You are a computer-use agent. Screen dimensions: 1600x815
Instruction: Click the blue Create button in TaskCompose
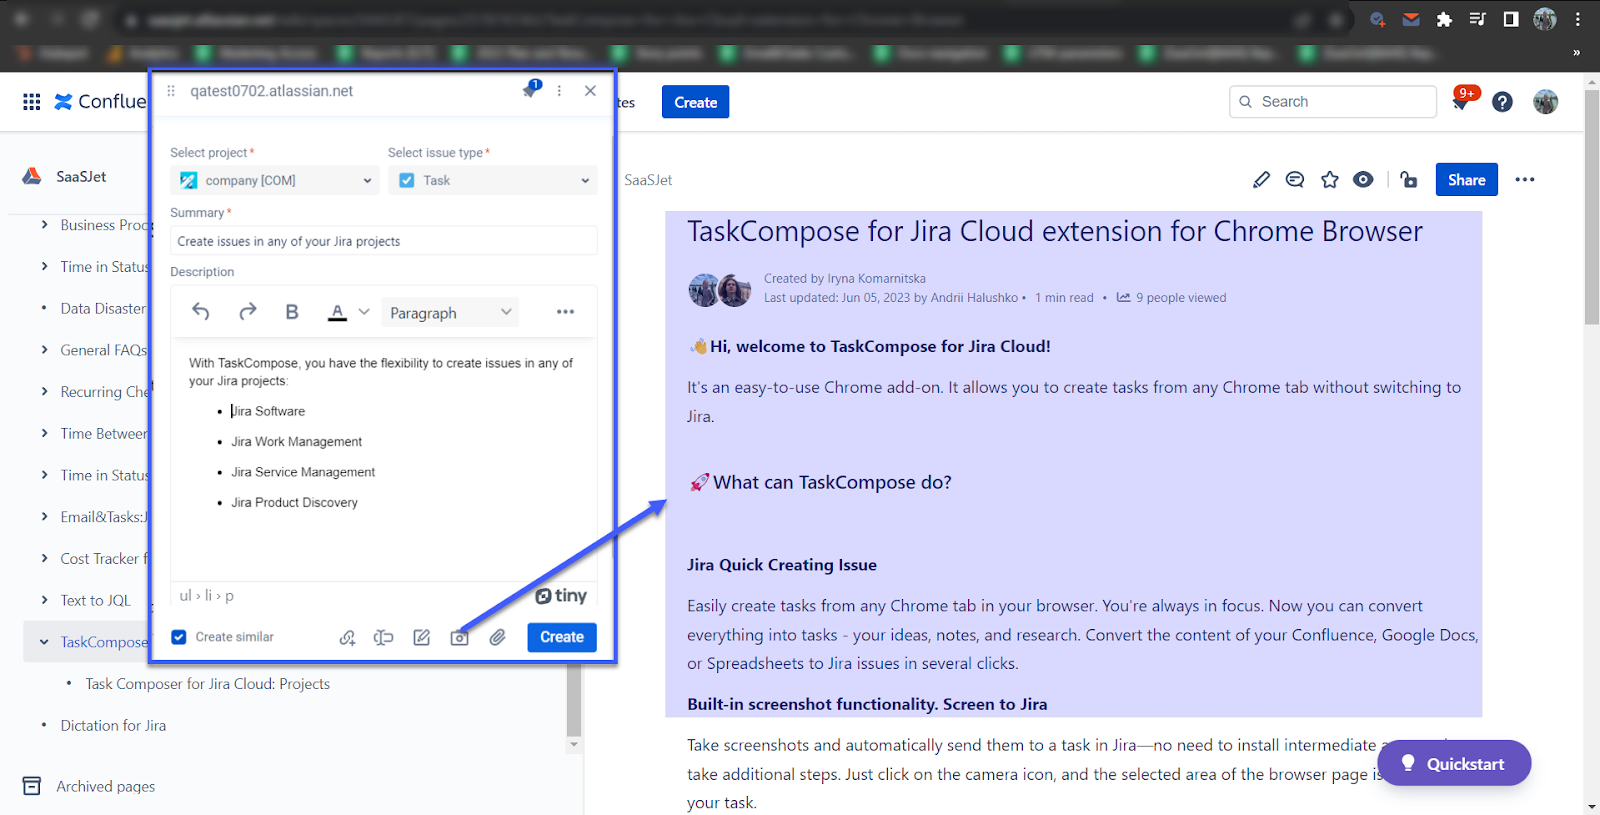pos(562,637)
